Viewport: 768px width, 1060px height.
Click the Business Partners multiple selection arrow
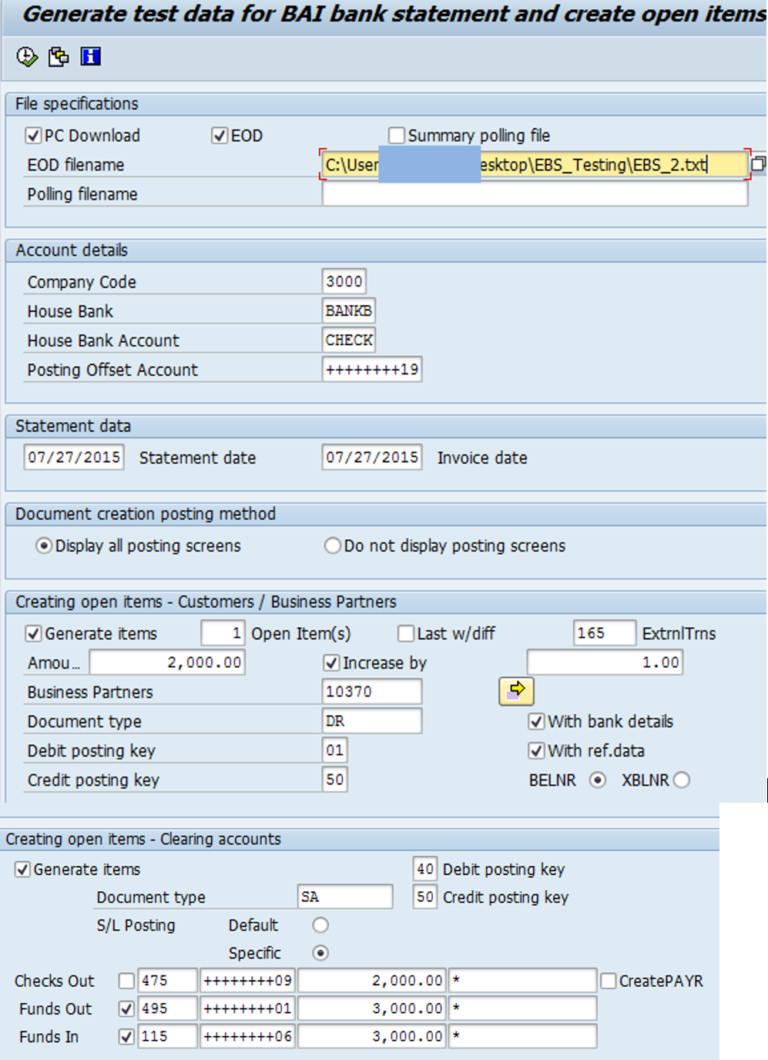(x=515, y=691)
